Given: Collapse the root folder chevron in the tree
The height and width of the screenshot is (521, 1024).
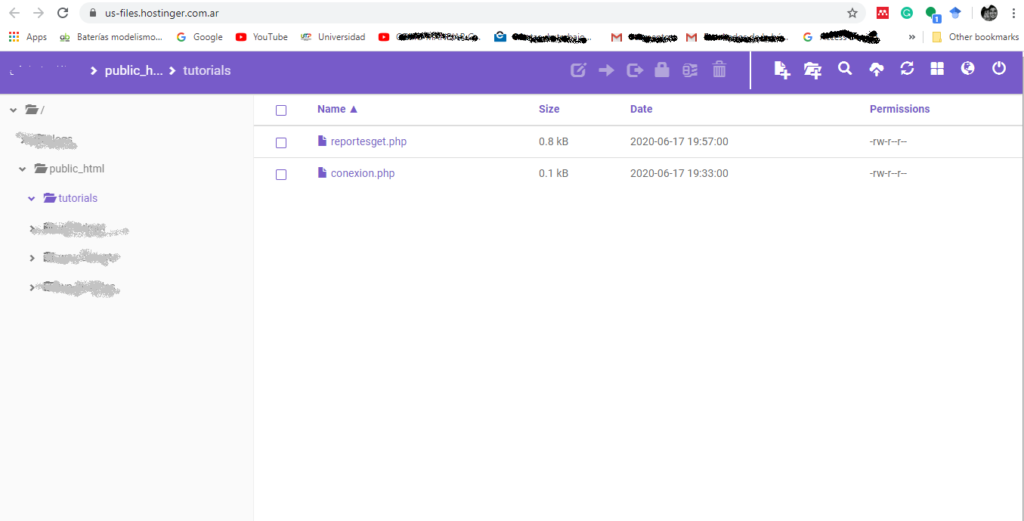Looking at the screenshot, I should click(x=12, y=109).
